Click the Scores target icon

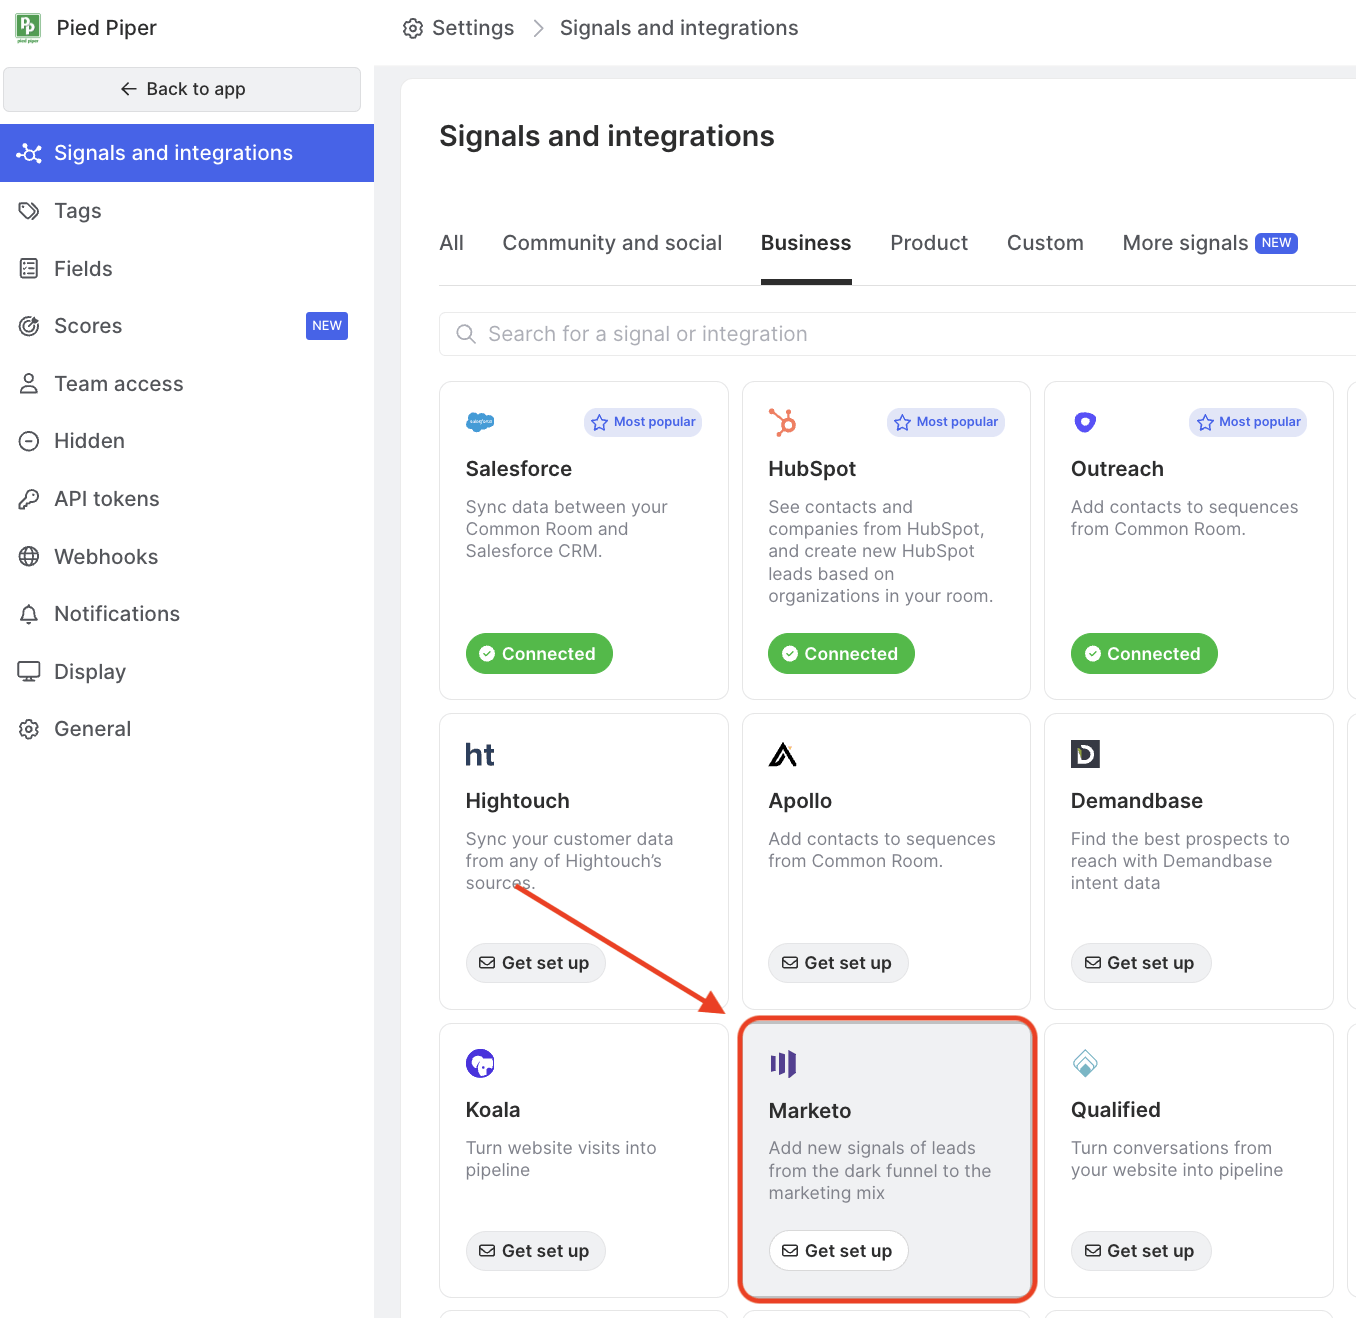click(x=29, y=326)
